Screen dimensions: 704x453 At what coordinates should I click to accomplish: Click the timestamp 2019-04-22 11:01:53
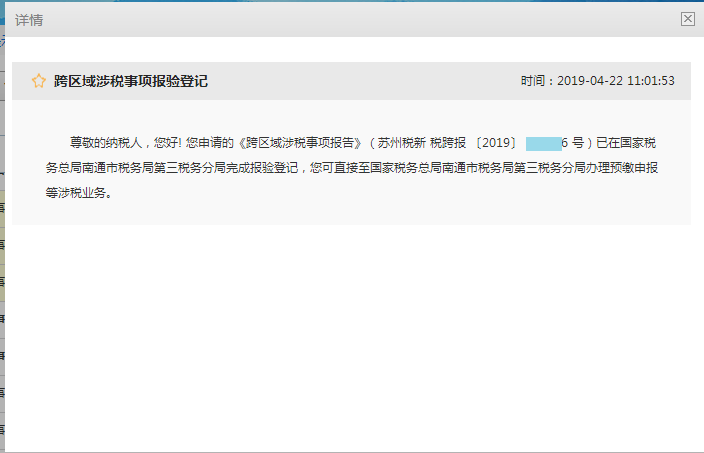click(615, 81)
